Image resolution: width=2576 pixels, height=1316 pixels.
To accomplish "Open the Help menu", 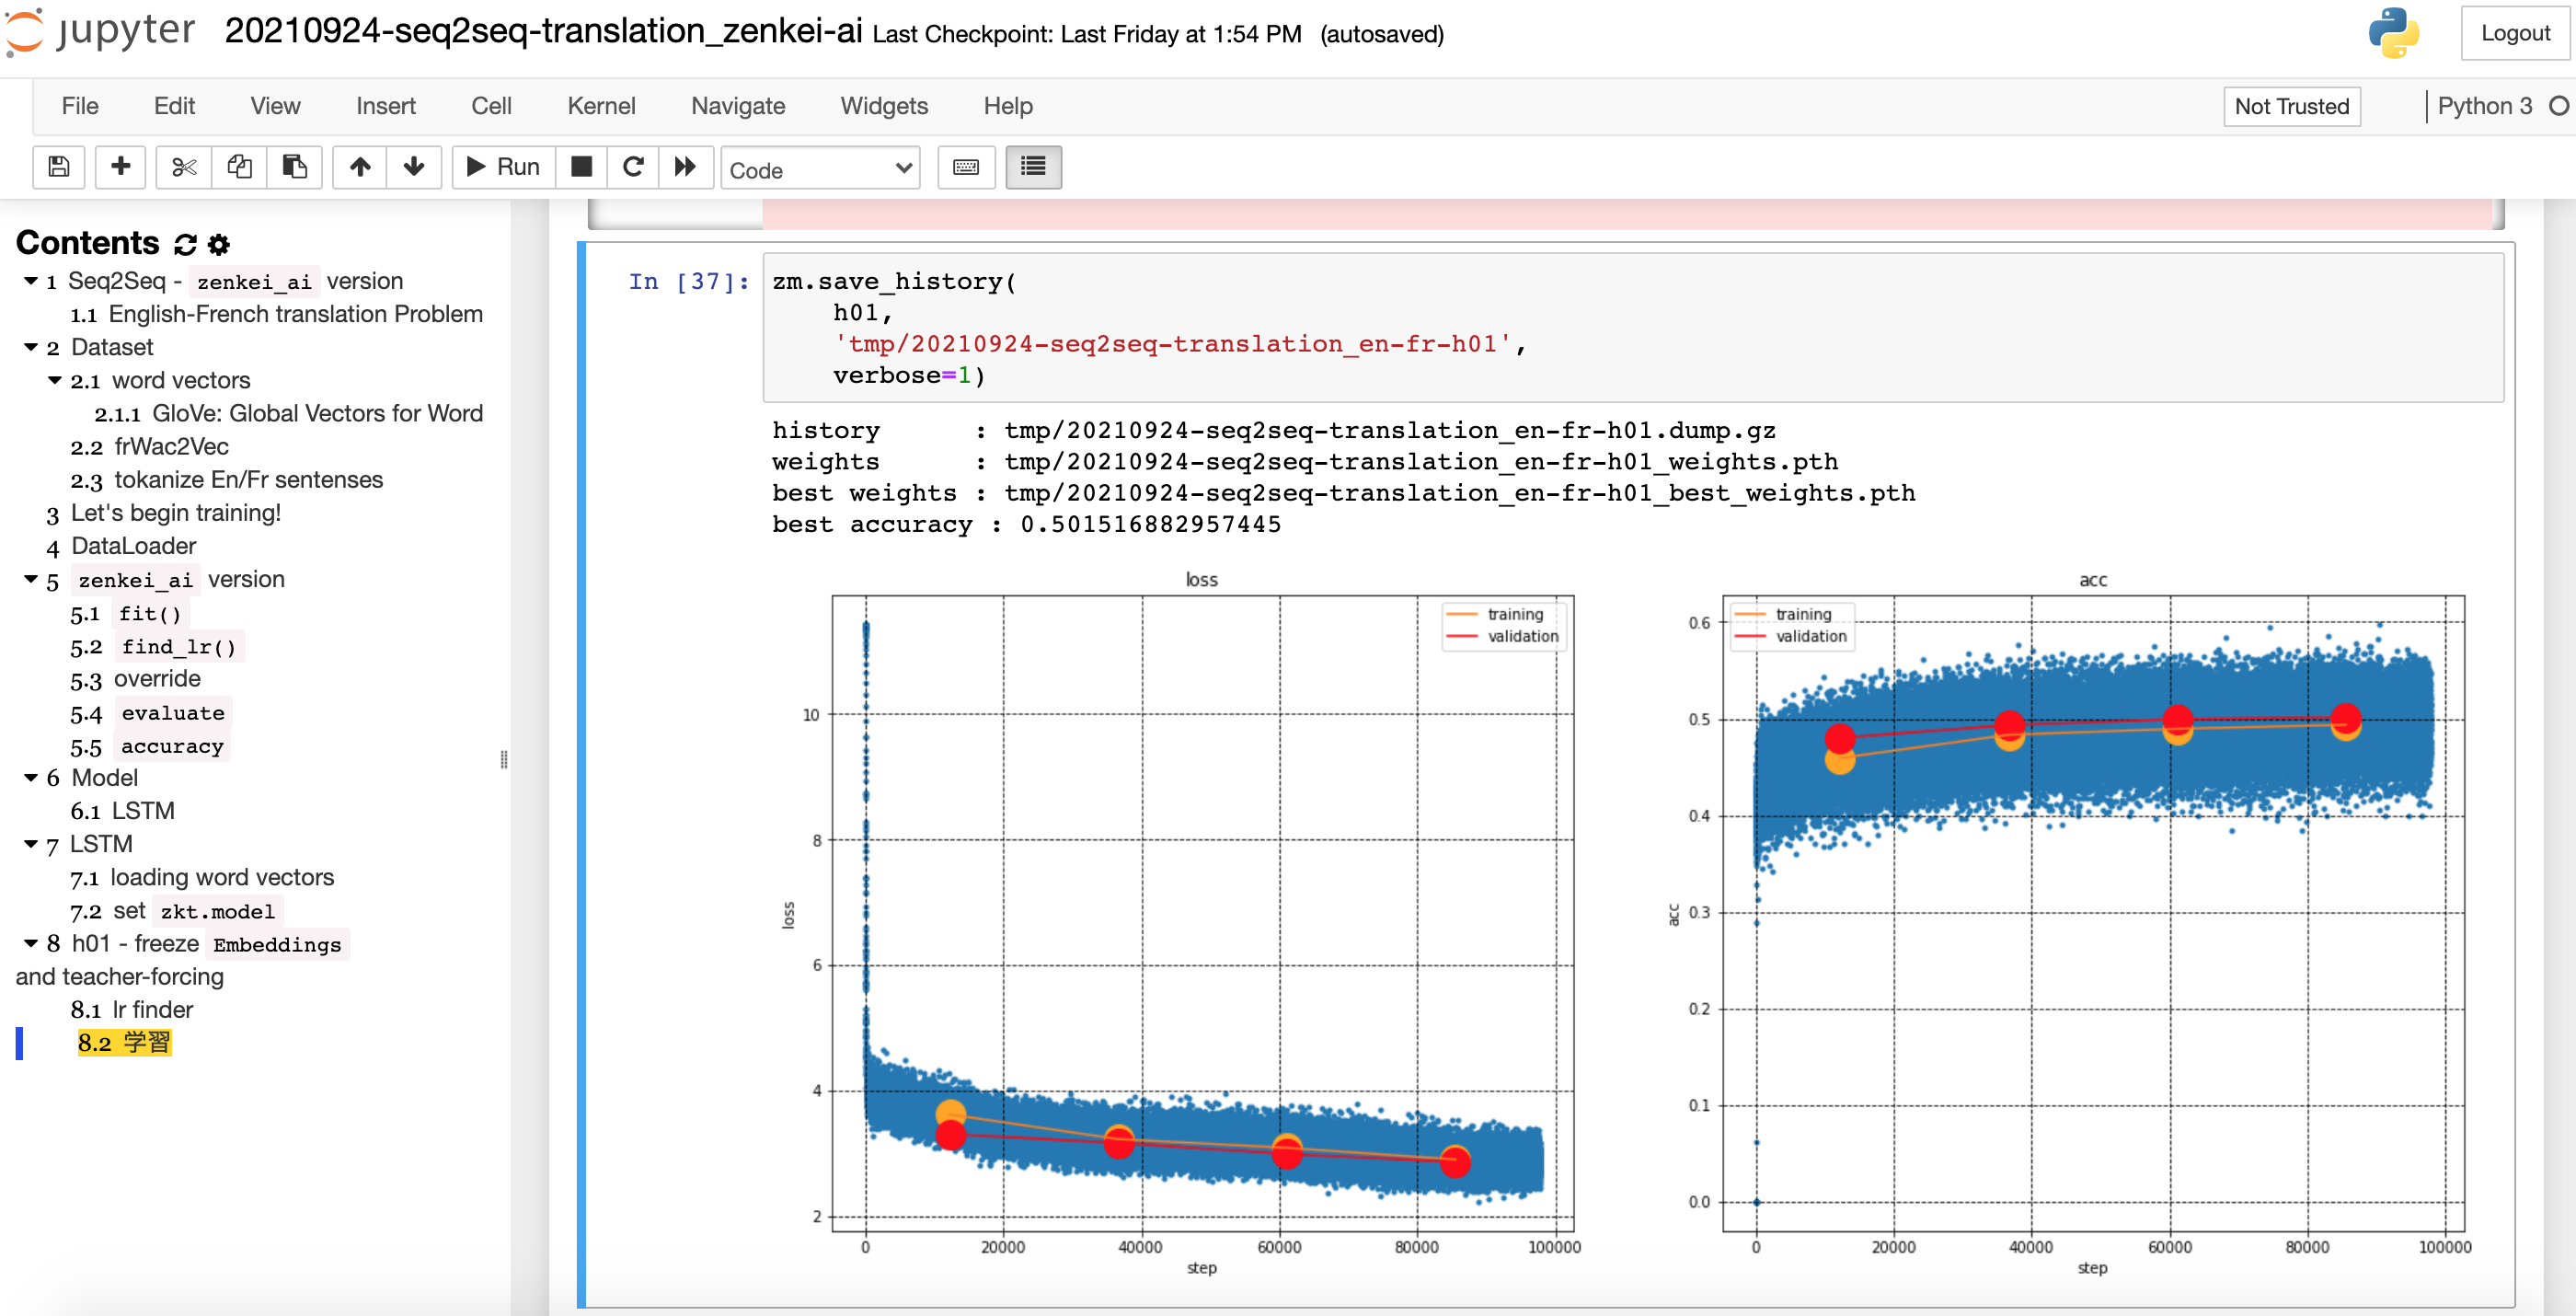I will tap(1008, 106).
